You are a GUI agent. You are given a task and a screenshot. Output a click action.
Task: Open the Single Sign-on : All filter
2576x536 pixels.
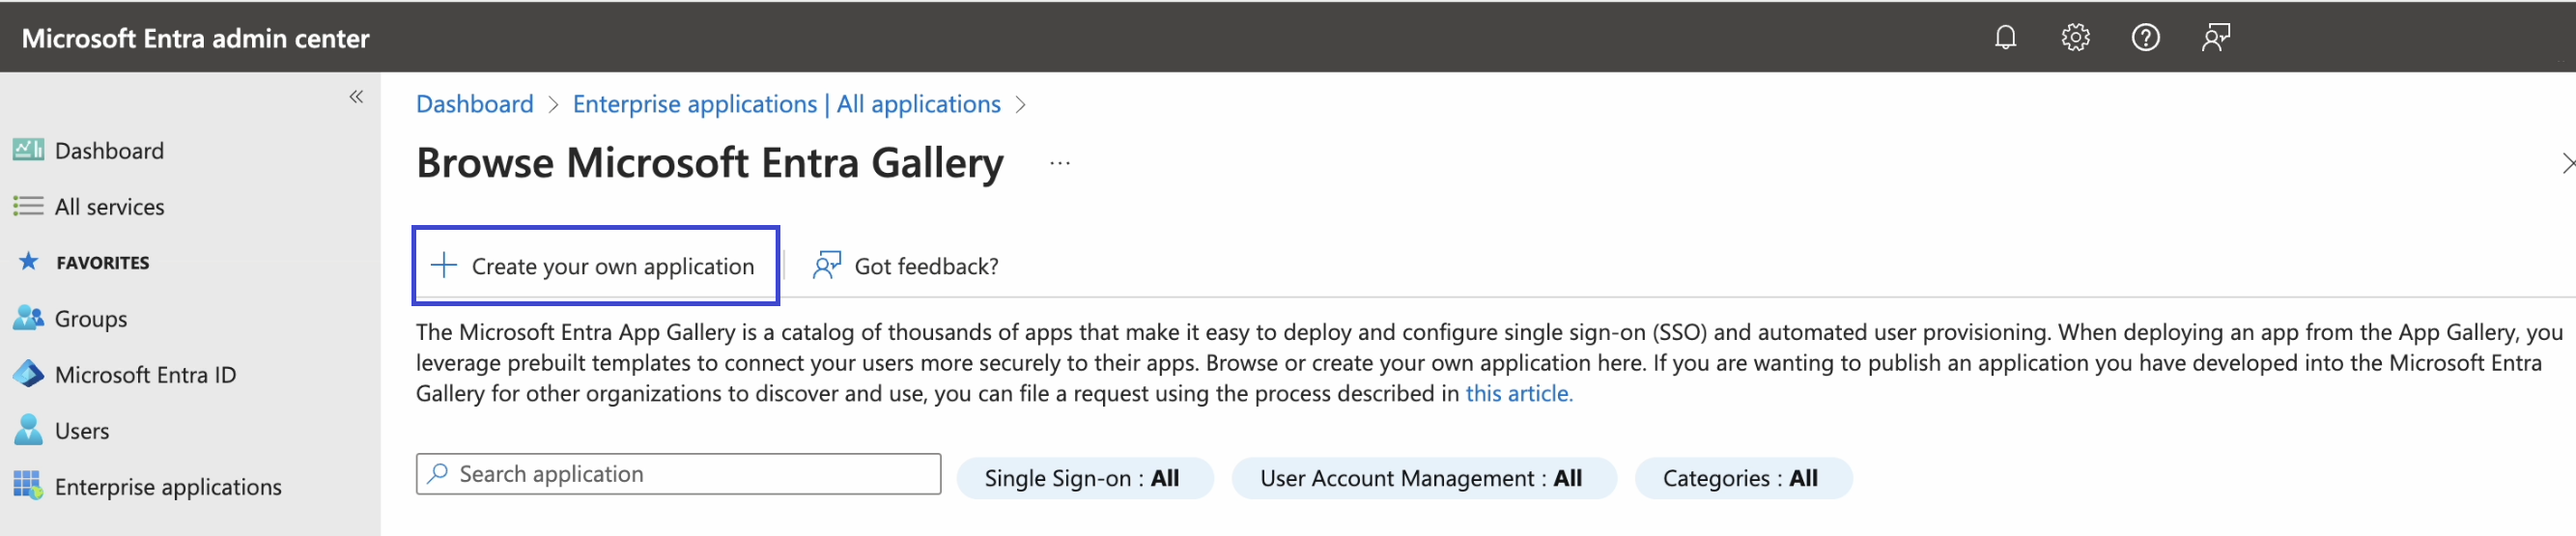point(1085,478)
